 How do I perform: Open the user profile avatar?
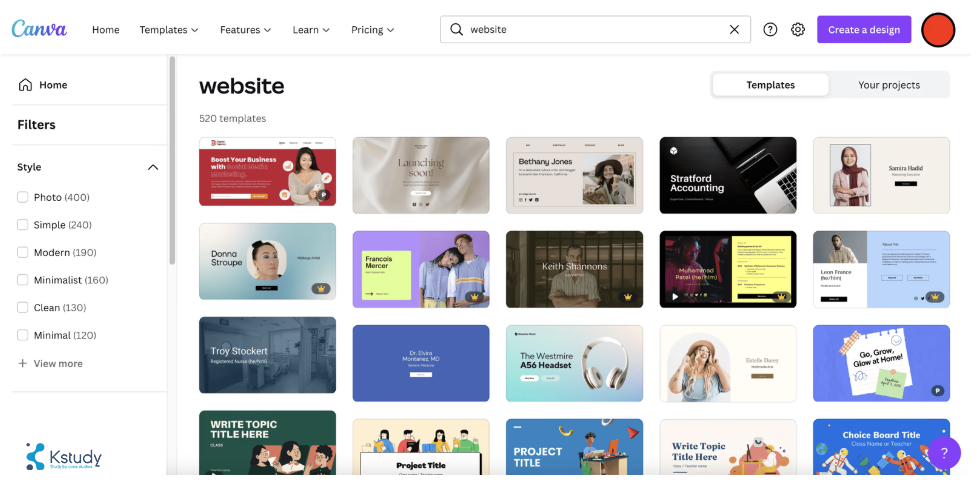(938, 30)
